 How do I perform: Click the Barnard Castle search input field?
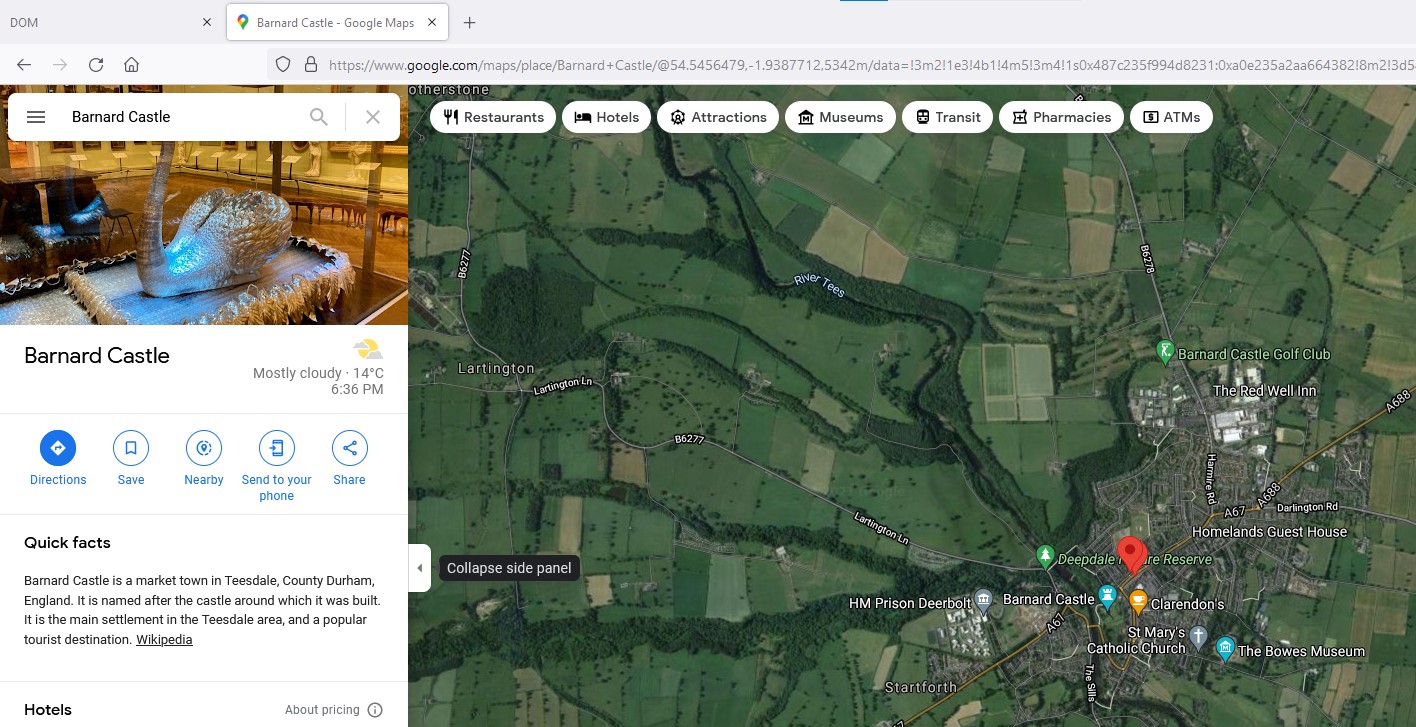(x=180, y=117)
